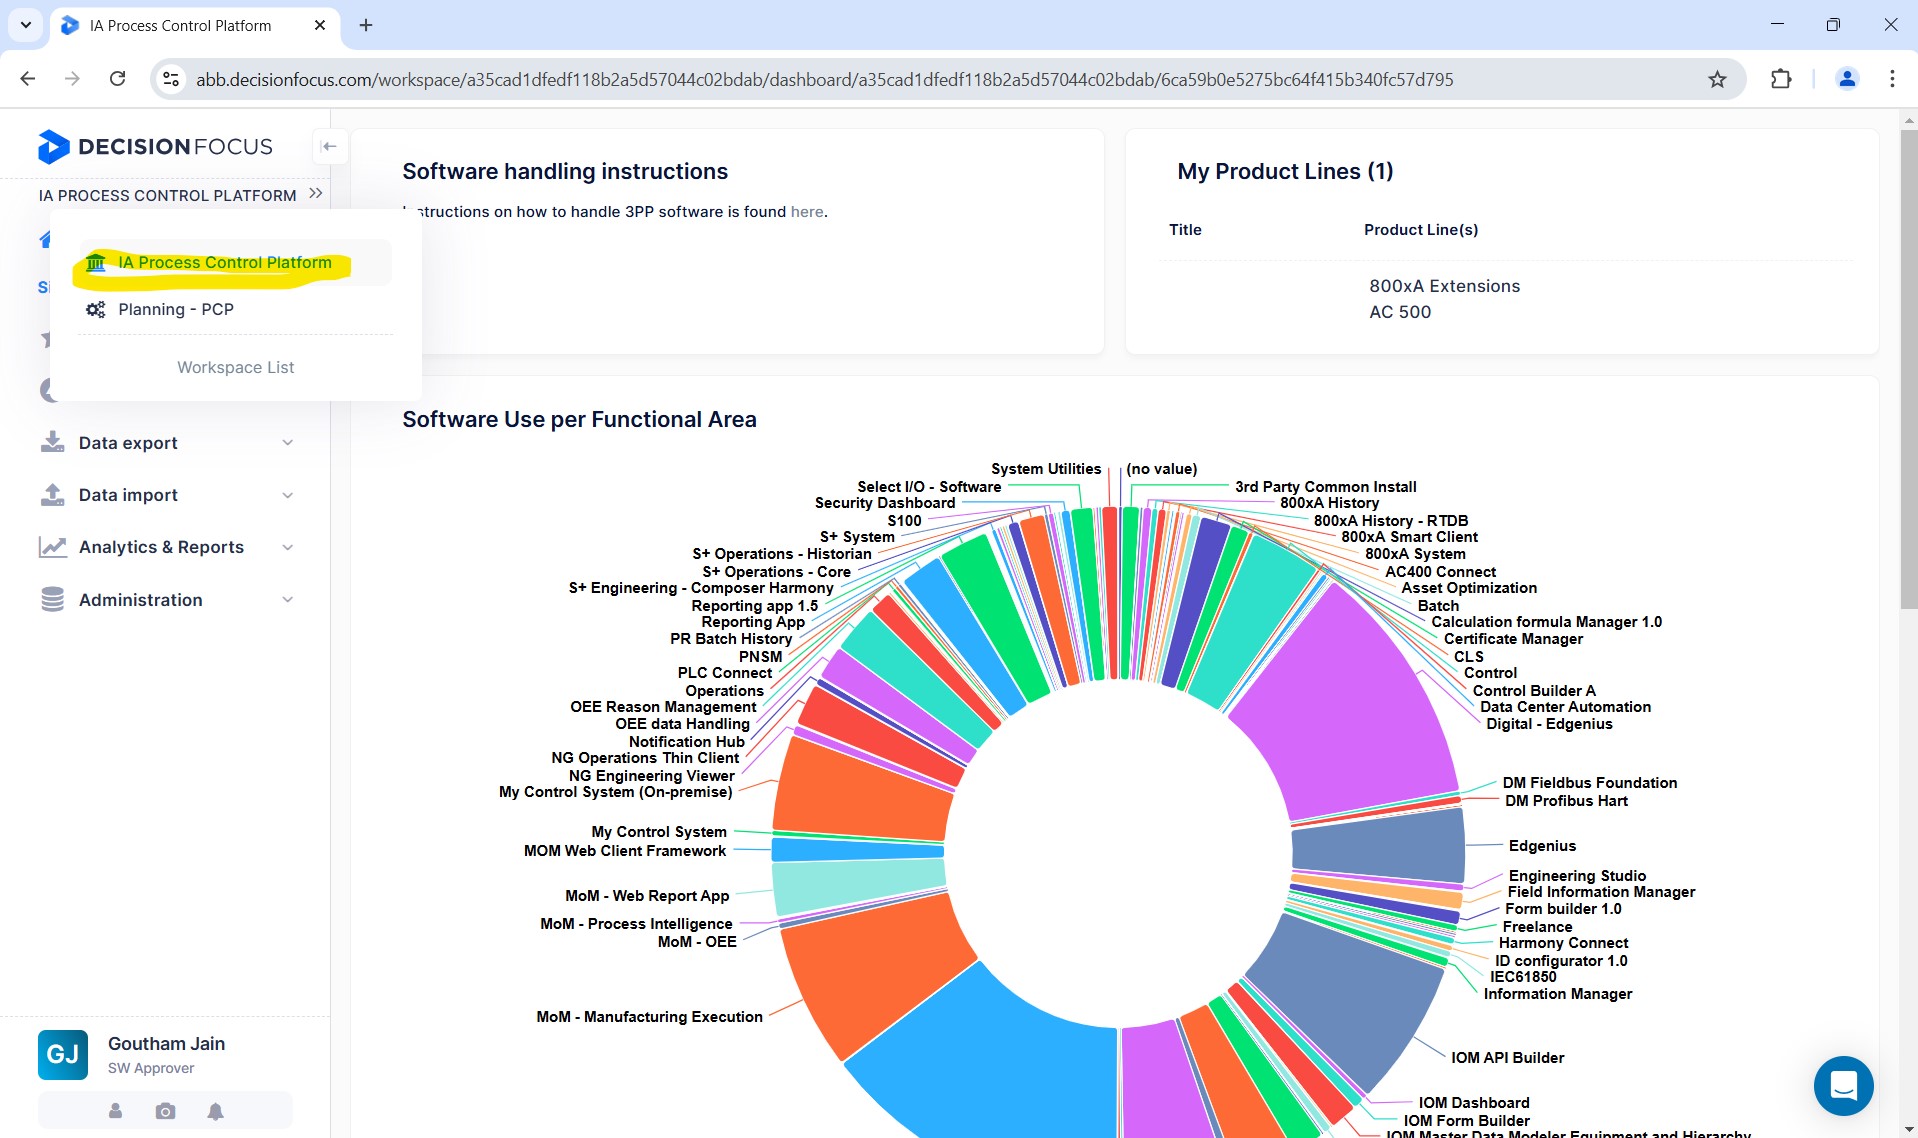Screen dimensions: 1918x1138
Task: Click the System Utilities chart label
Action: click(x=1046, y=469)
